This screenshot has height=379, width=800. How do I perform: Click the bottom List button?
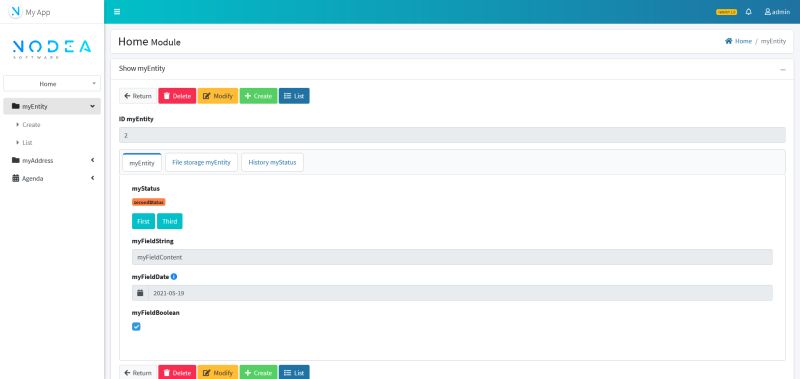click(294, 372)
